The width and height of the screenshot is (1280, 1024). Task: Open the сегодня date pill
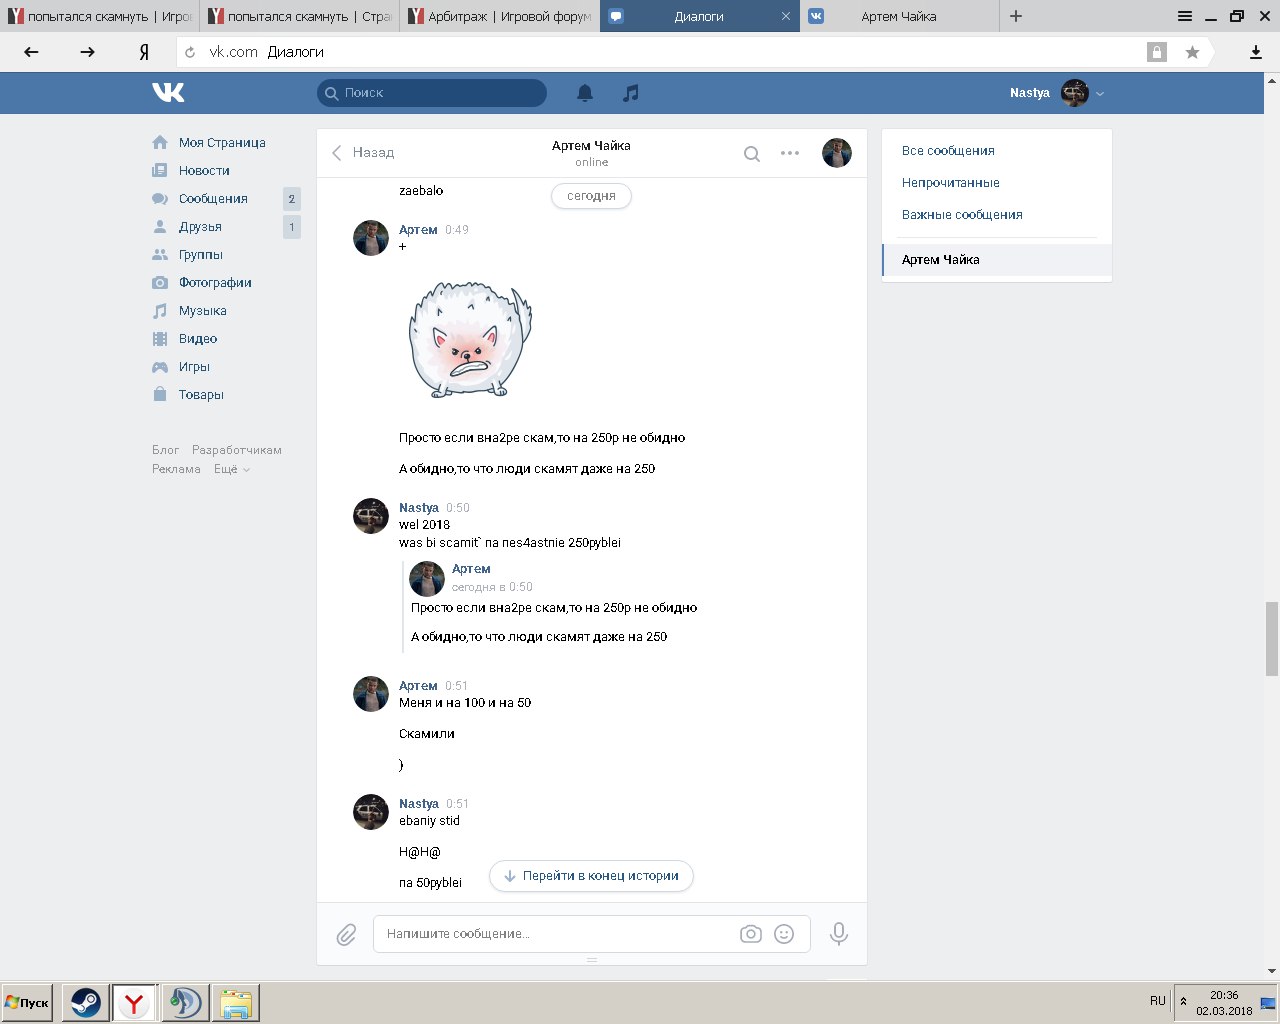point(591,196)
